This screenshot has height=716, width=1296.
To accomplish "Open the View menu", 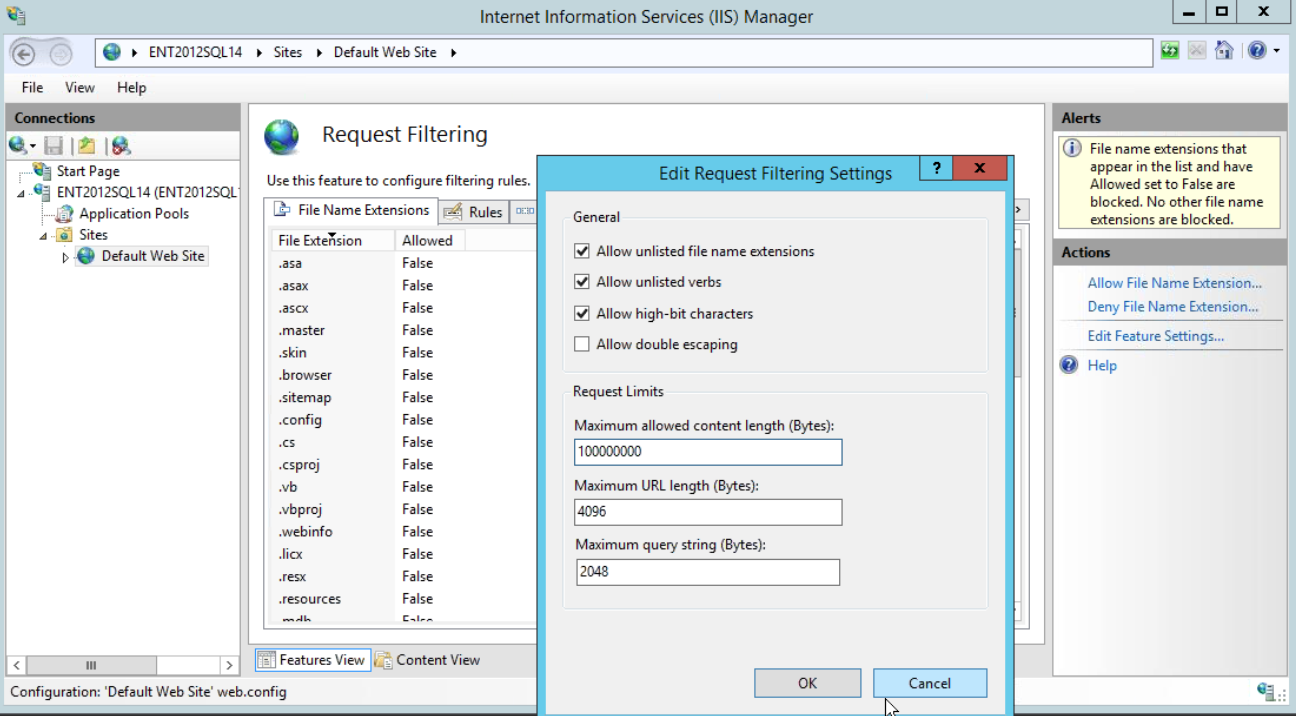I will (79, 87).
